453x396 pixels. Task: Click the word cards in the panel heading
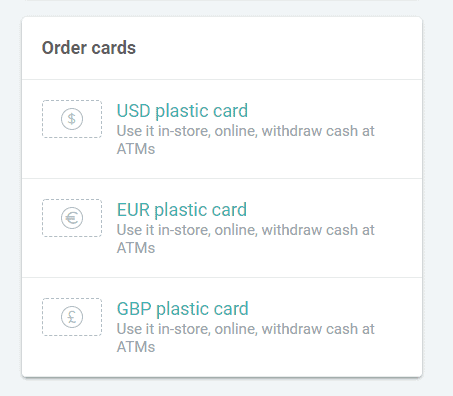[114, 48]
